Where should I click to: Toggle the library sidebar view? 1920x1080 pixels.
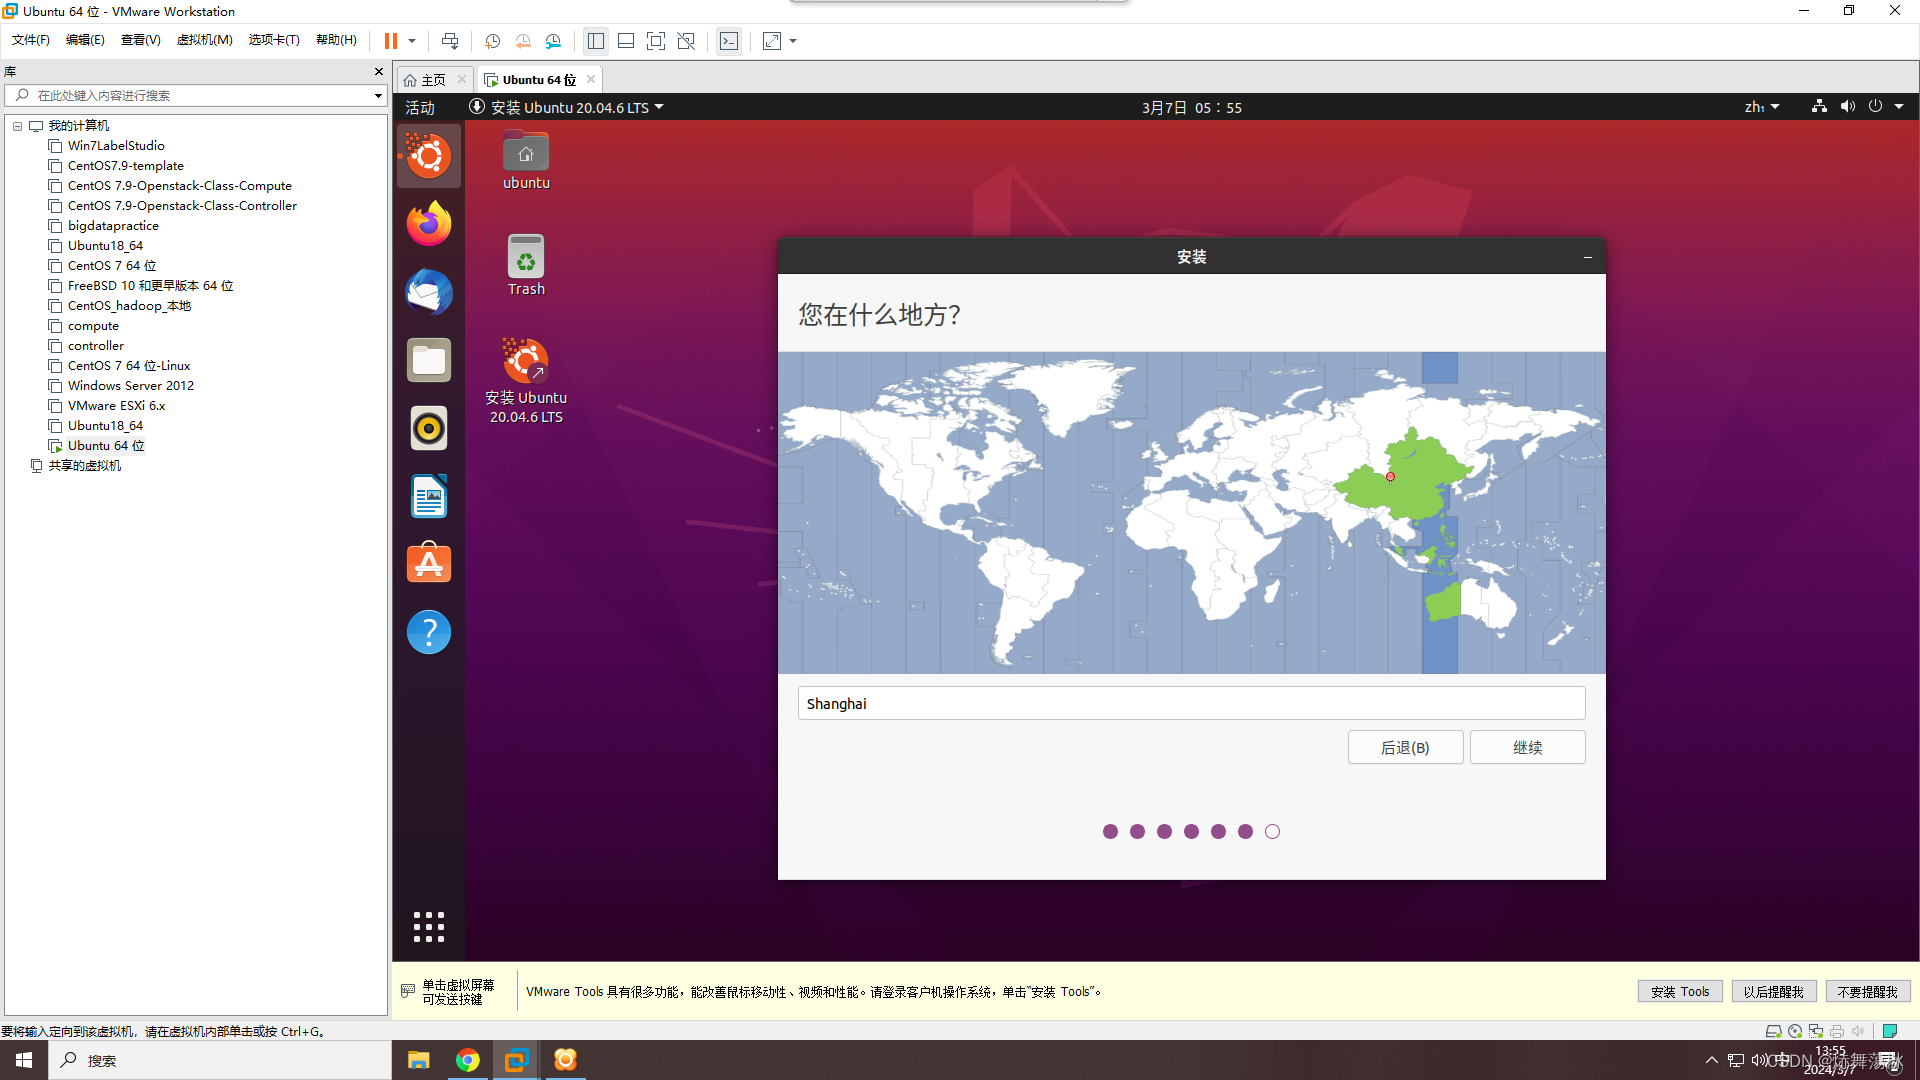pyautogui.click(x=596, y=41)
